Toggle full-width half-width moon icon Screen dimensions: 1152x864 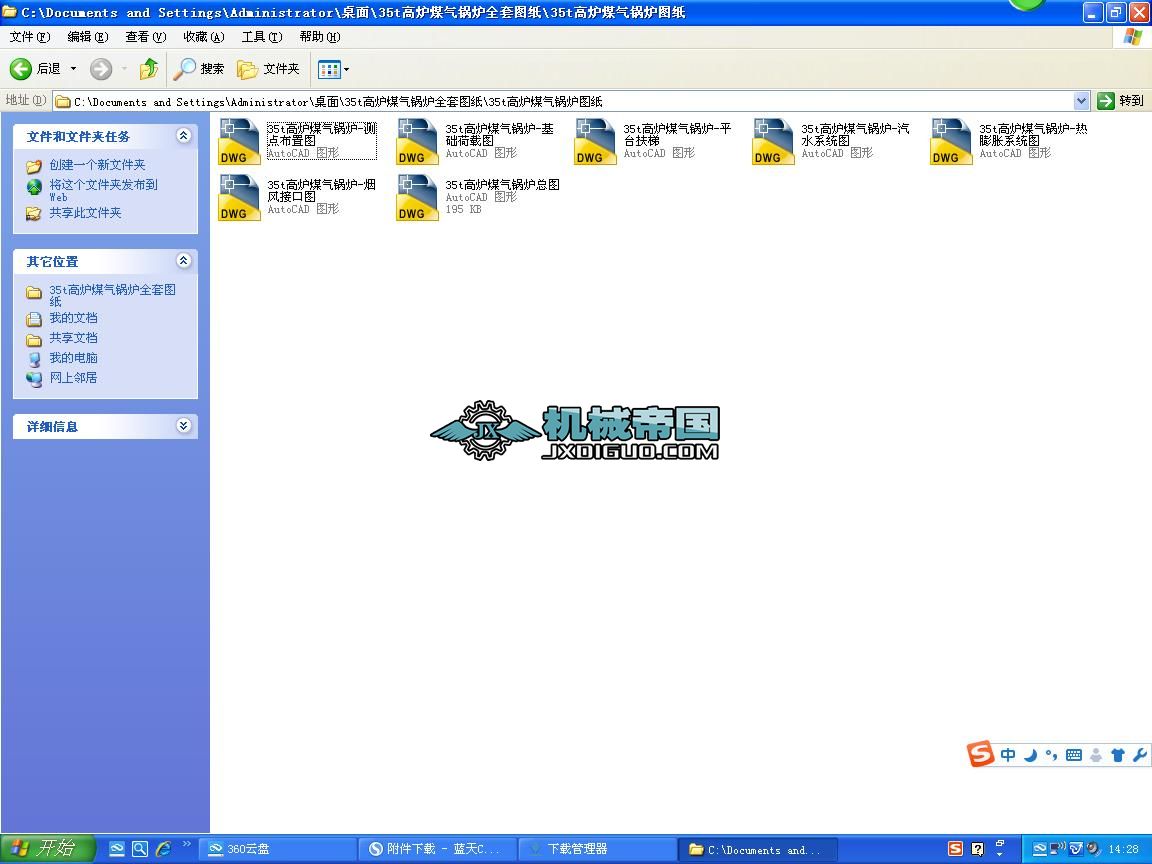coord(1030,755)
